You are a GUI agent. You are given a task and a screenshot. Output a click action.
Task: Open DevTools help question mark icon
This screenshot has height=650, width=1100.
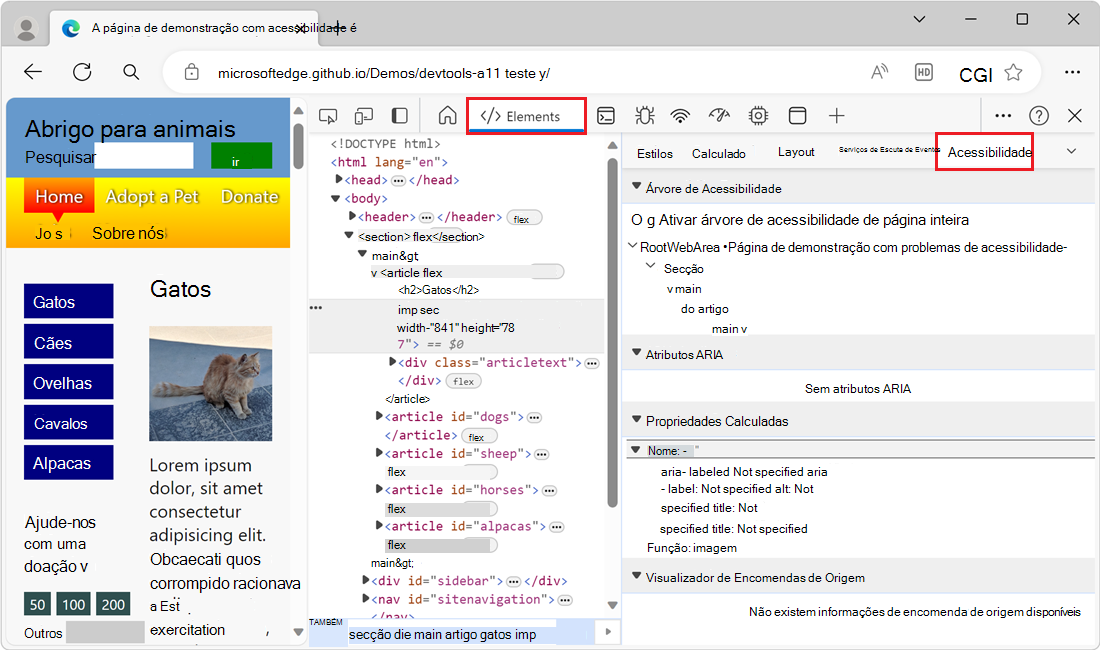point(1039,116)
